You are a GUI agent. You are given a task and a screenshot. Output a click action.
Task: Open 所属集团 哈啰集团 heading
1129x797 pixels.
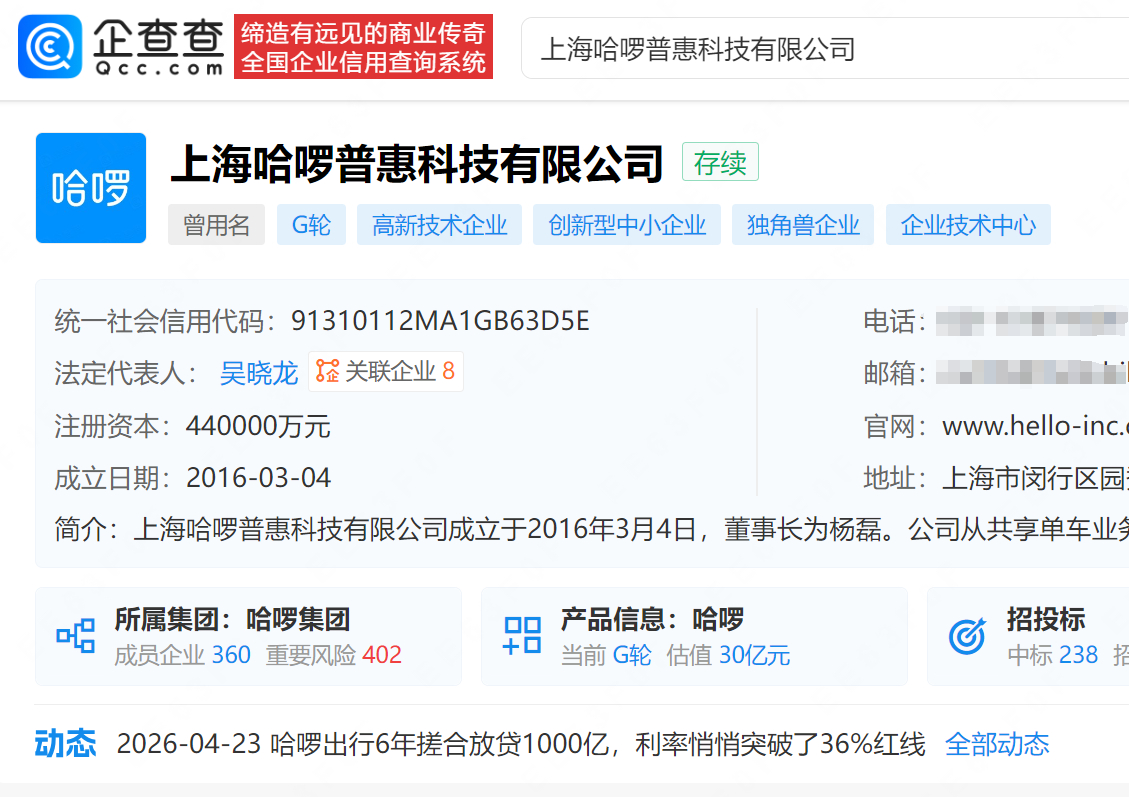[x=232, y=619]
